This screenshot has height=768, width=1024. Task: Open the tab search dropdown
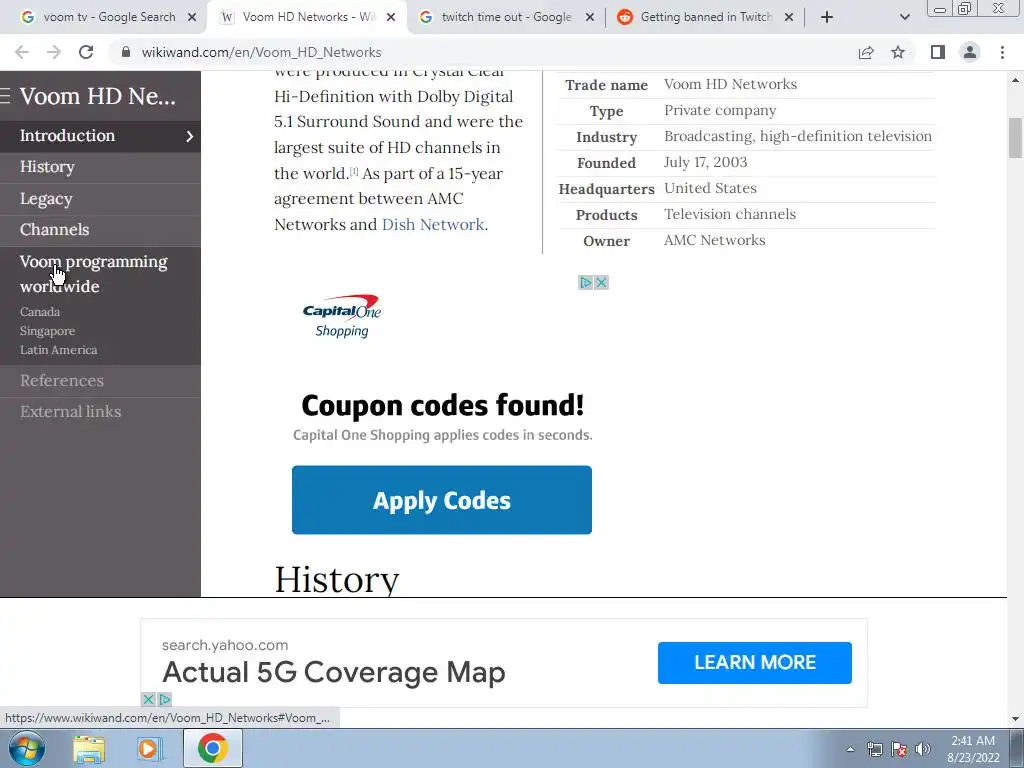[x=904, y=17]
